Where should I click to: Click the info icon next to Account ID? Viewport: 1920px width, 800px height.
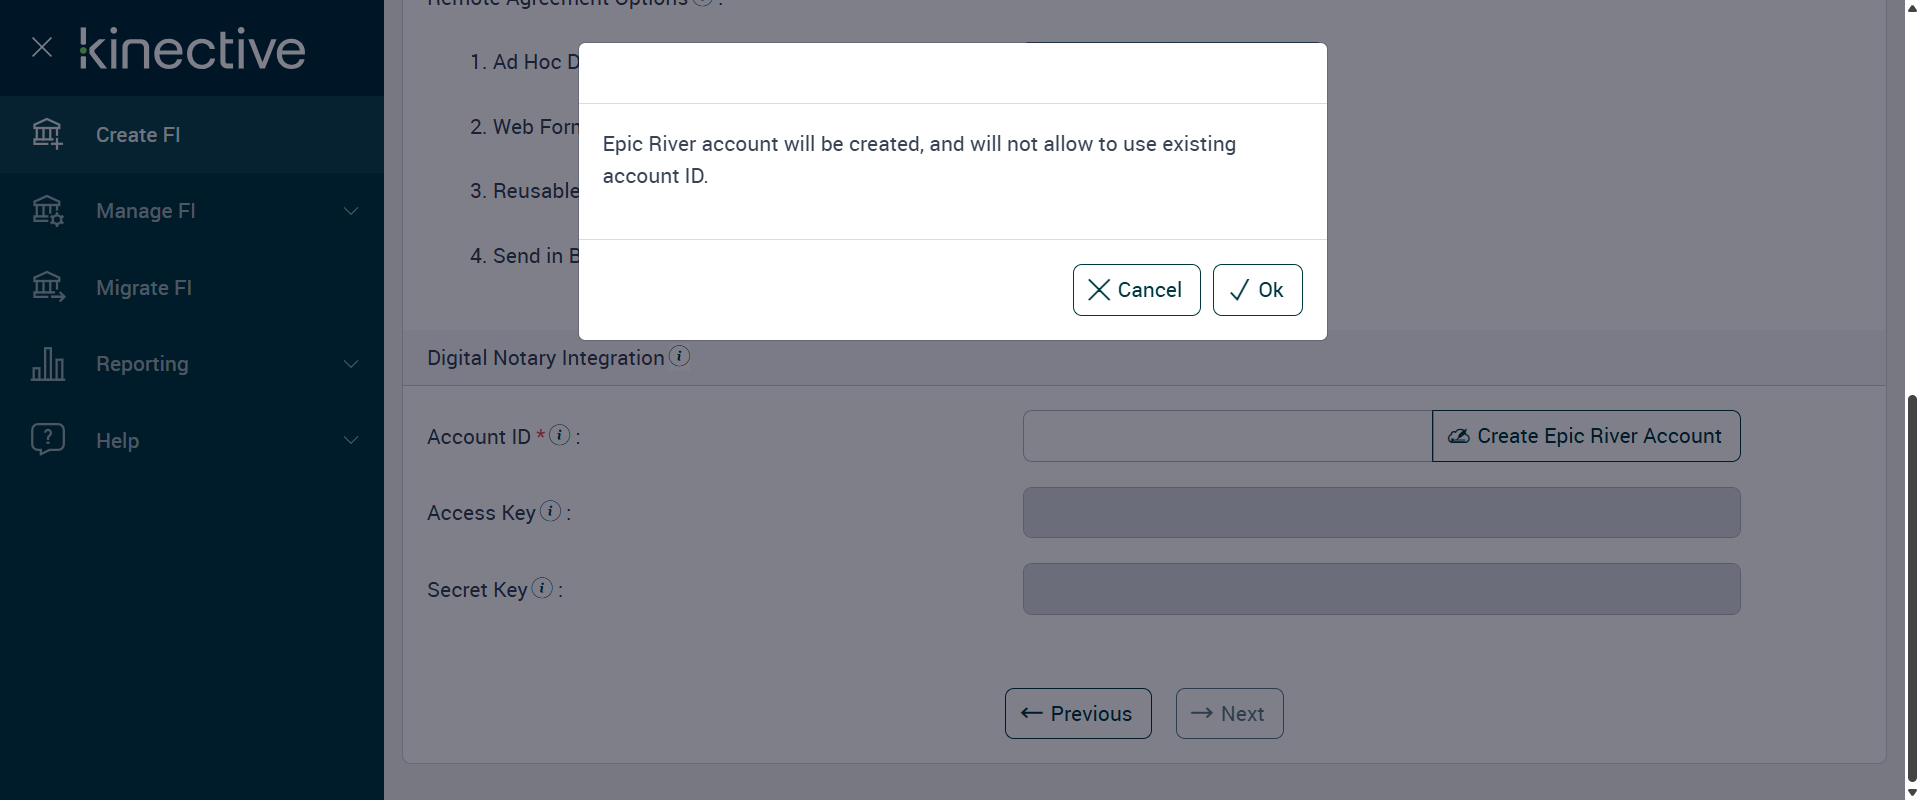click(560, 435)
